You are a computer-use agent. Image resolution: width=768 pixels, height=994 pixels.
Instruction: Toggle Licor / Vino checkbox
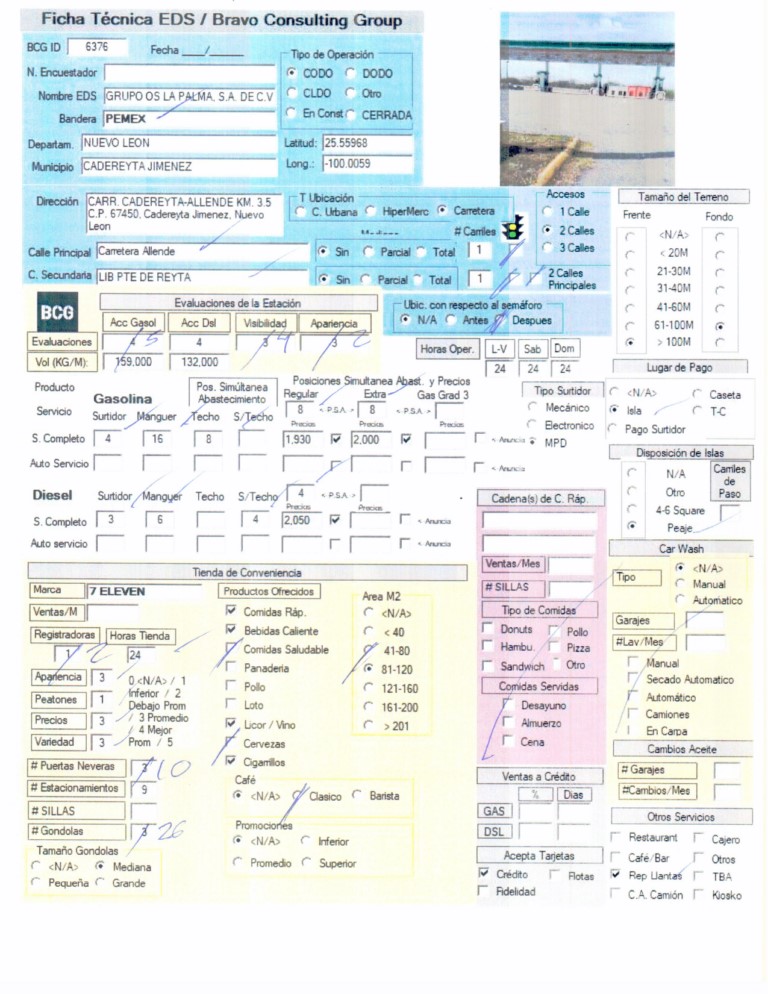coord(231,723)
